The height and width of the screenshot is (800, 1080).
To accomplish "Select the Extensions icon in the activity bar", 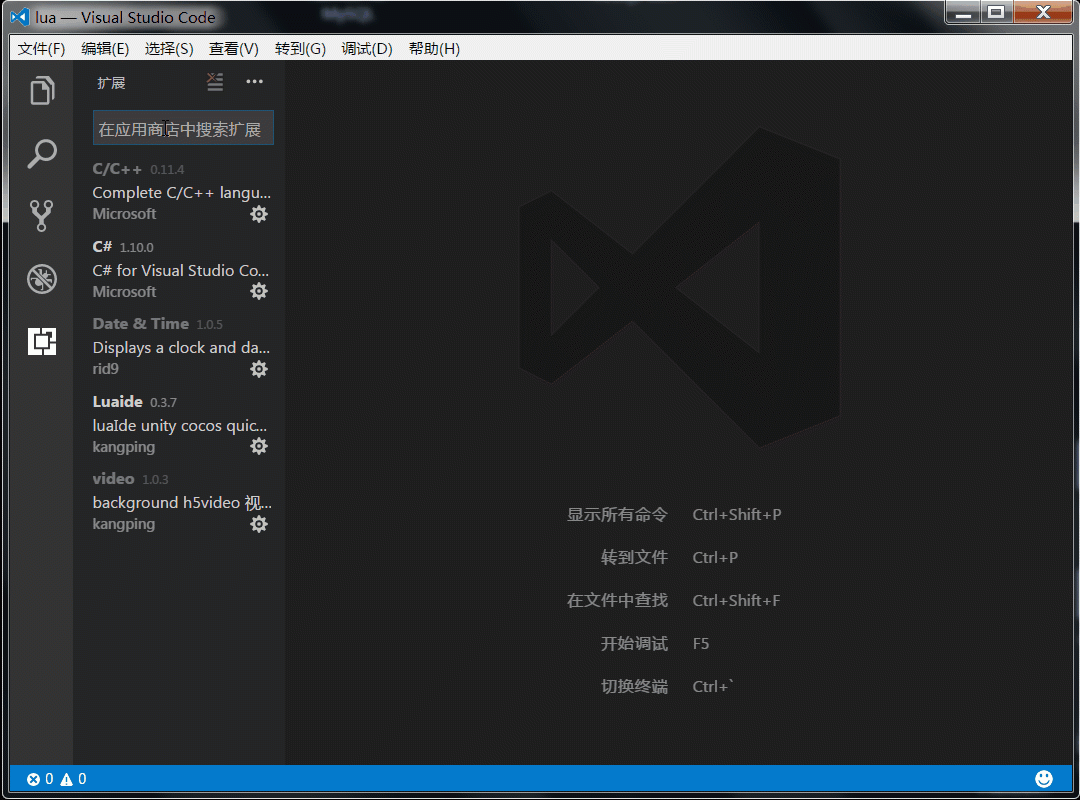I will tap(41, 340).
